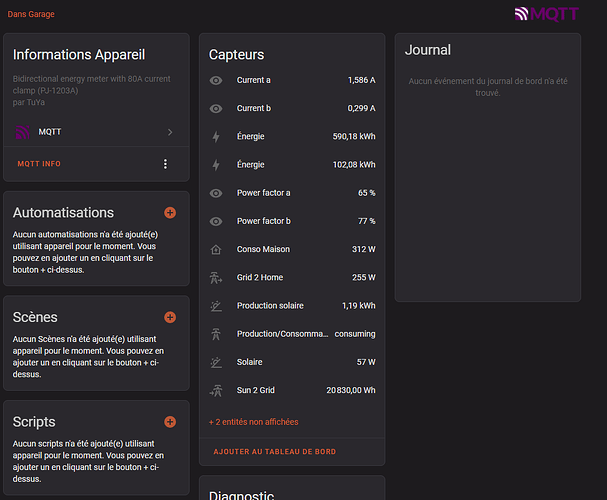Open the Power factor a sensor row

[x=292, y=193]
